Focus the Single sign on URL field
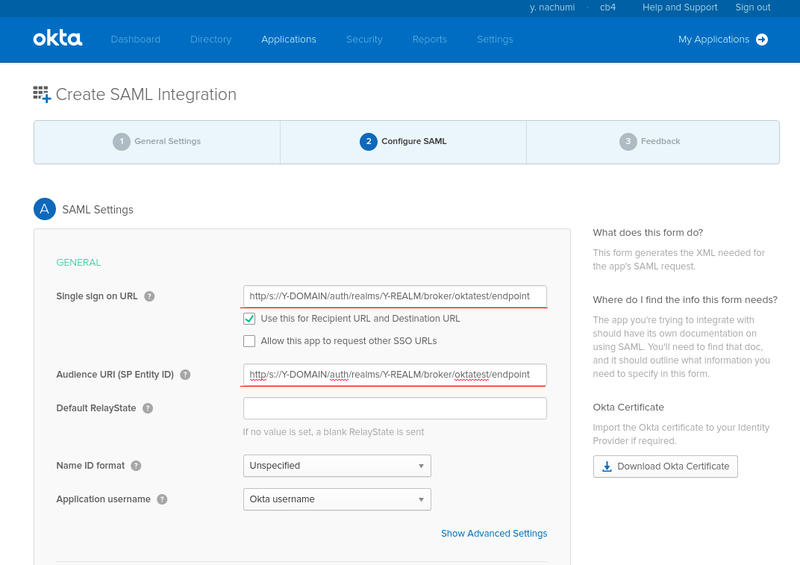800x565 pixels. point(395,296)
